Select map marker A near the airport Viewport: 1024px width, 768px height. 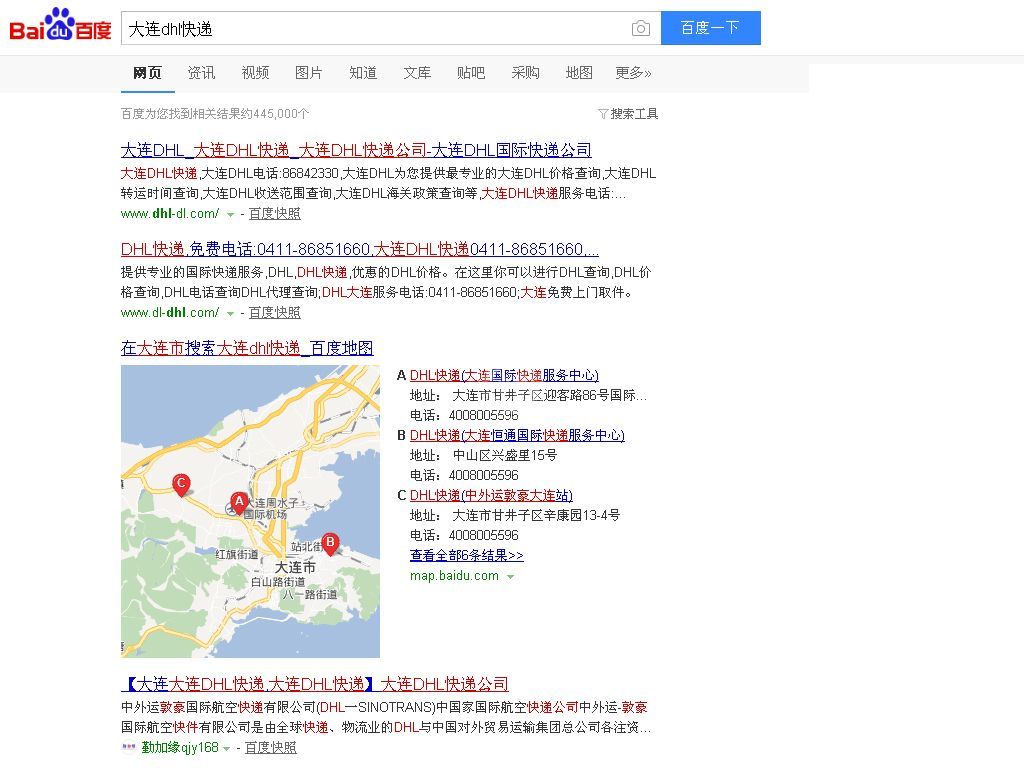[239, 504]
